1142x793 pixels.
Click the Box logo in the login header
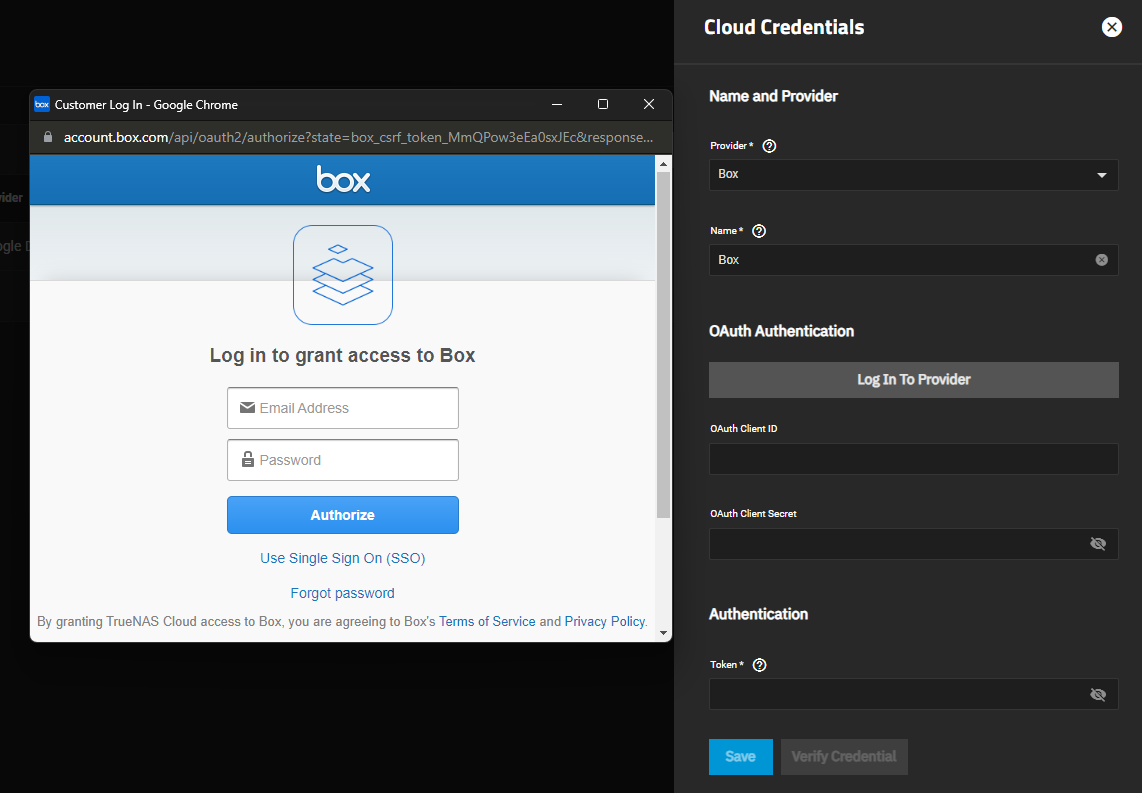pos(343,180)
